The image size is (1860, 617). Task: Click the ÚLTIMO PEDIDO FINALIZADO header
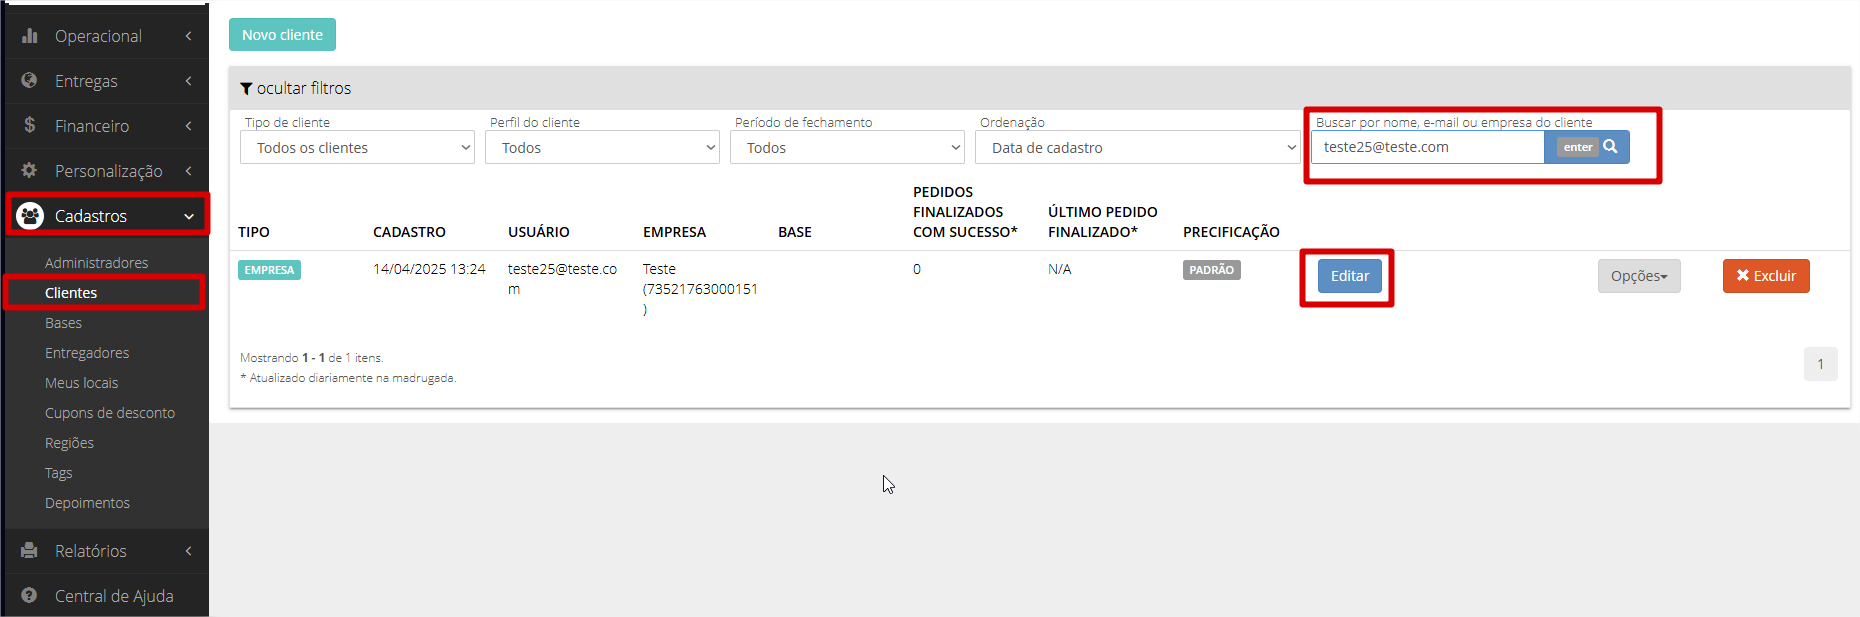click(1102, 222)
